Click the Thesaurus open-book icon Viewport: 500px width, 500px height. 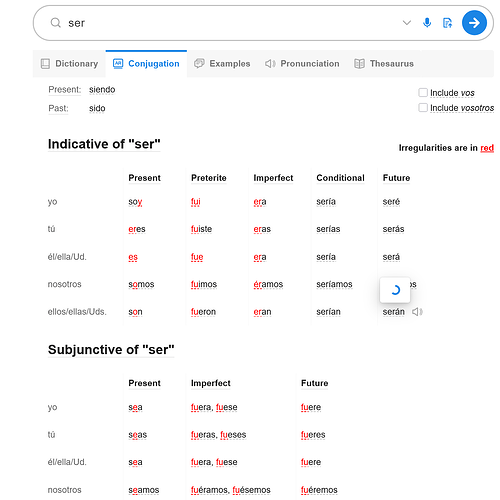click(x=359, y=64)
